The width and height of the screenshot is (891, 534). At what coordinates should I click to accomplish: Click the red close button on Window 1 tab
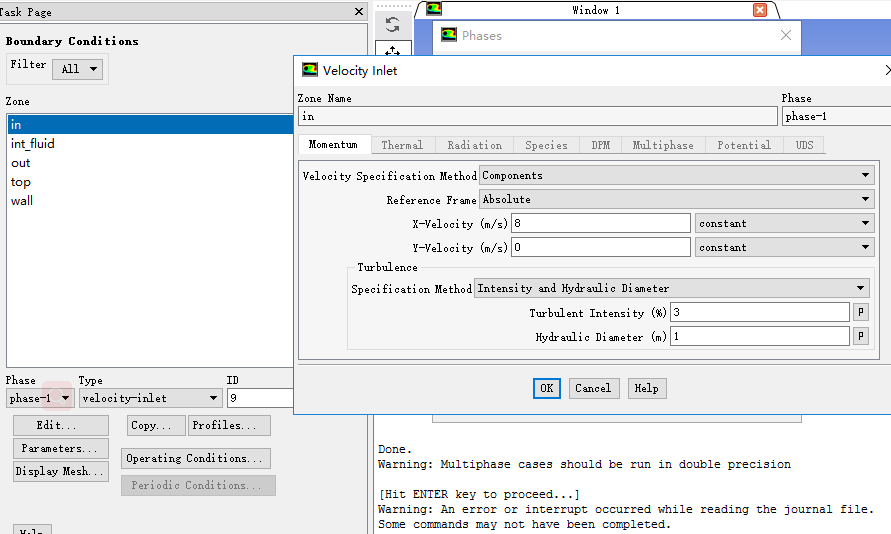(x=759, y=10)
